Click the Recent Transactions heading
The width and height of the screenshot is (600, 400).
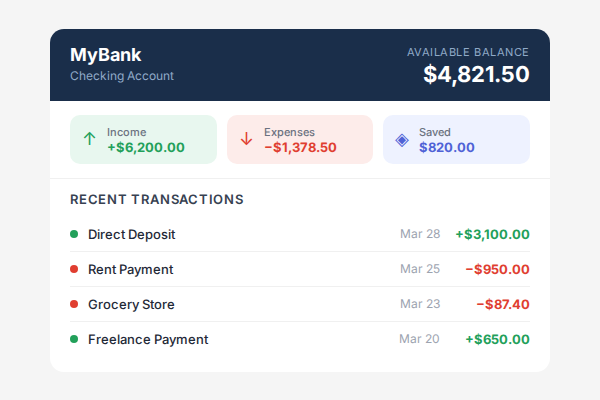click(x=157, y=199)
